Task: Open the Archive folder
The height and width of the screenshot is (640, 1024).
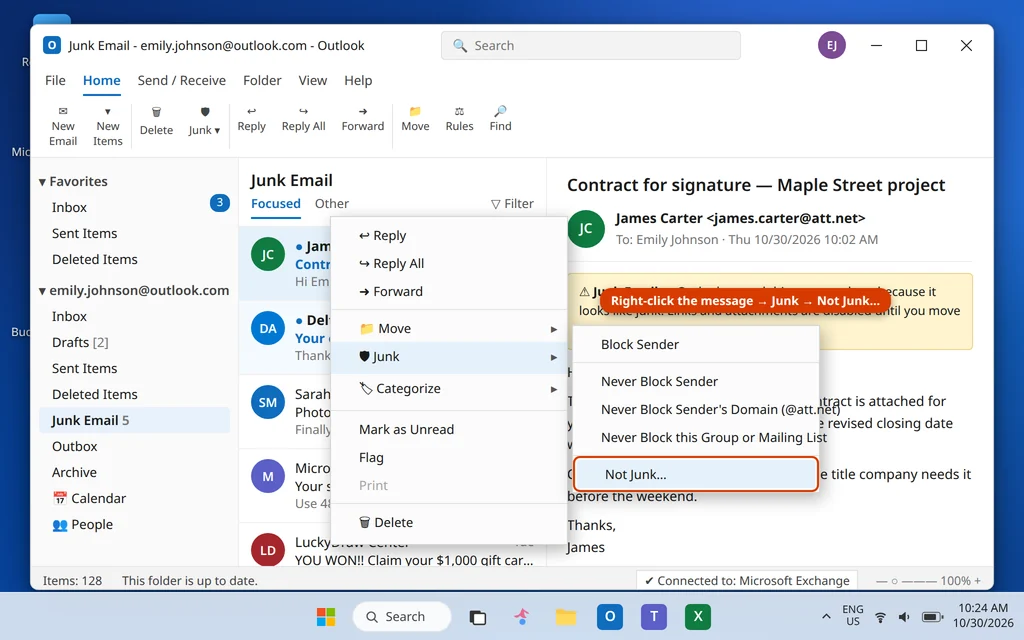Action: [135, 472]
